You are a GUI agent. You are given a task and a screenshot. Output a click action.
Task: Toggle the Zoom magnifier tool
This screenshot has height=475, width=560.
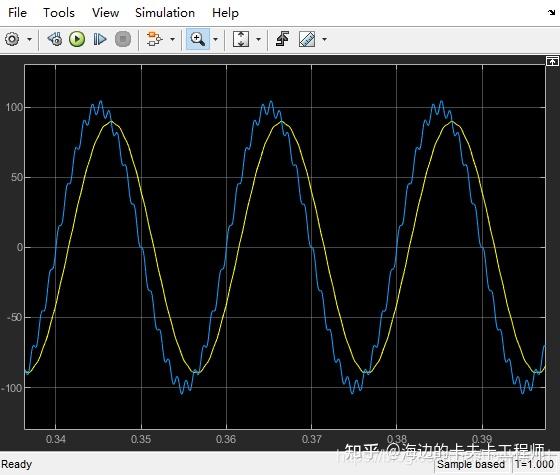(198, 39)
